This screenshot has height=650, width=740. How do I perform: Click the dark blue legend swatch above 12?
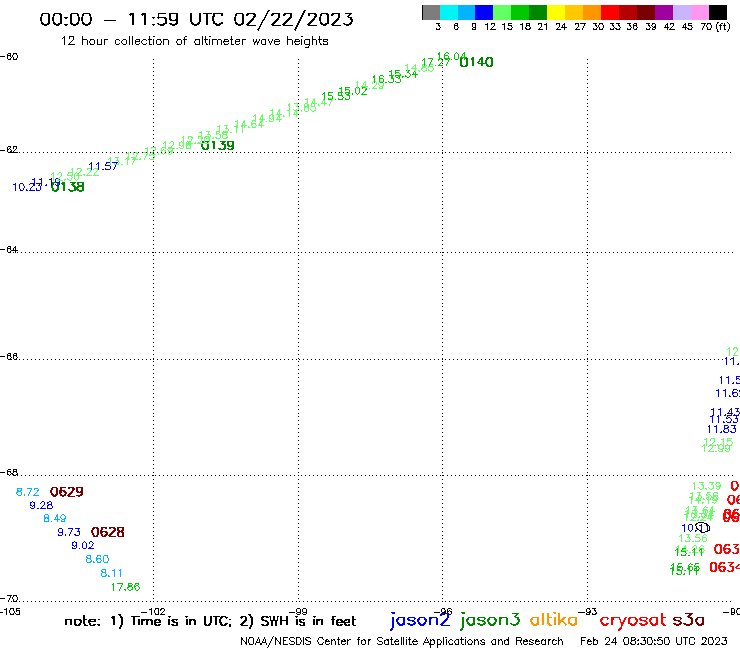pyautogui.click(x=484, y=12)
